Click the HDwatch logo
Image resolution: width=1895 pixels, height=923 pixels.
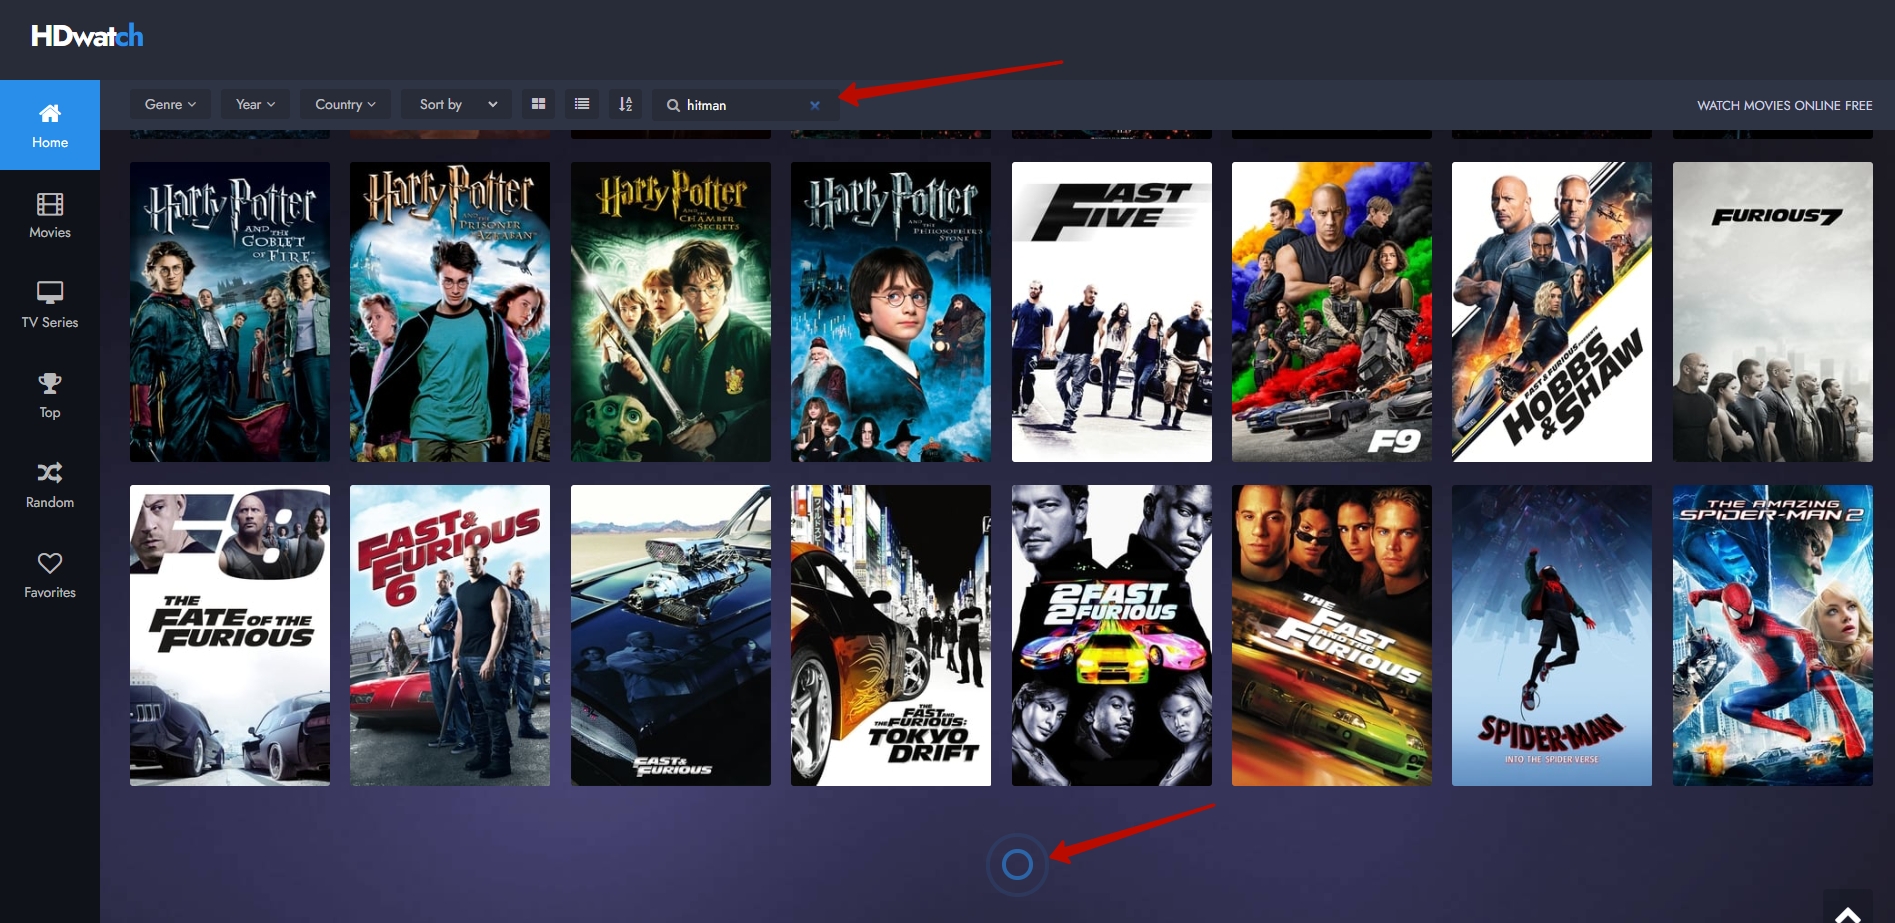[x=87, y=36]
